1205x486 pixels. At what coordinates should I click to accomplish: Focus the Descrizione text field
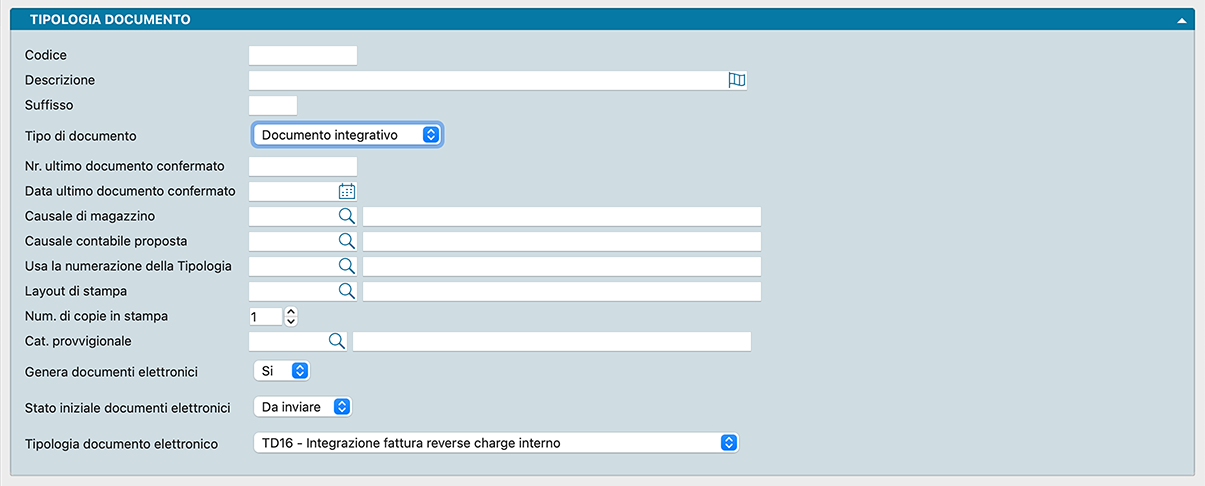[x=486, y=81]
